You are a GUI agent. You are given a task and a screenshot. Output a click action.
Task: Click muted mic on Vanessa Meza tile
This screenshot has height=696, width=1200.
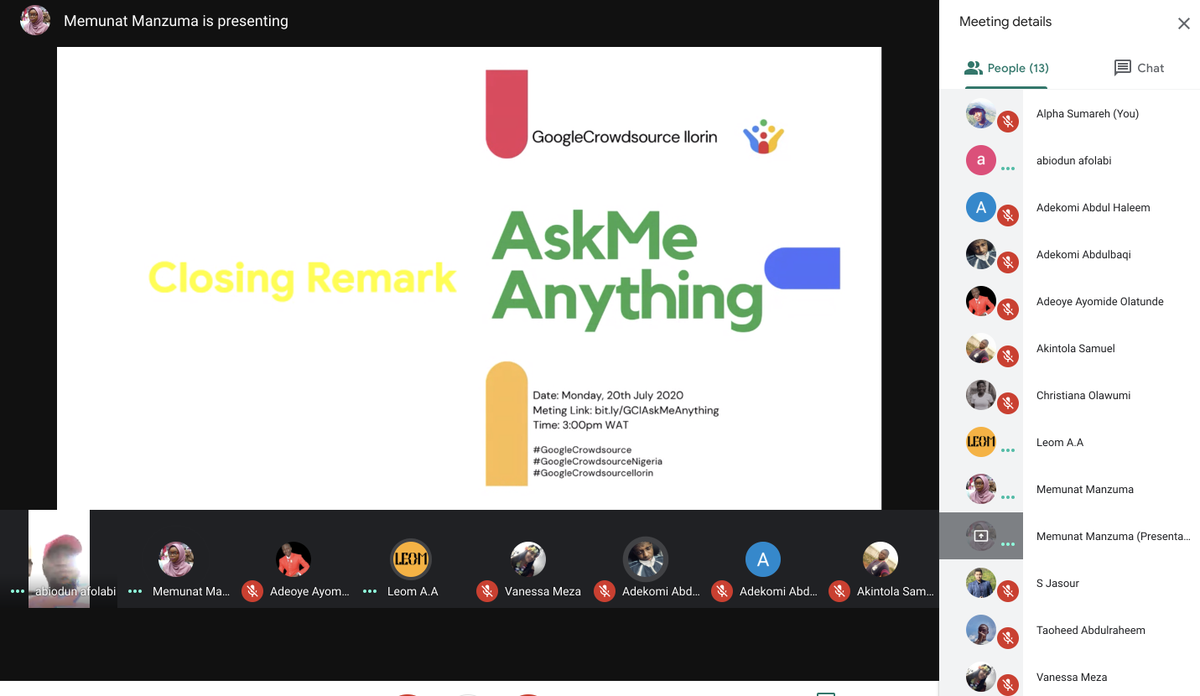[x=487, y=591]
